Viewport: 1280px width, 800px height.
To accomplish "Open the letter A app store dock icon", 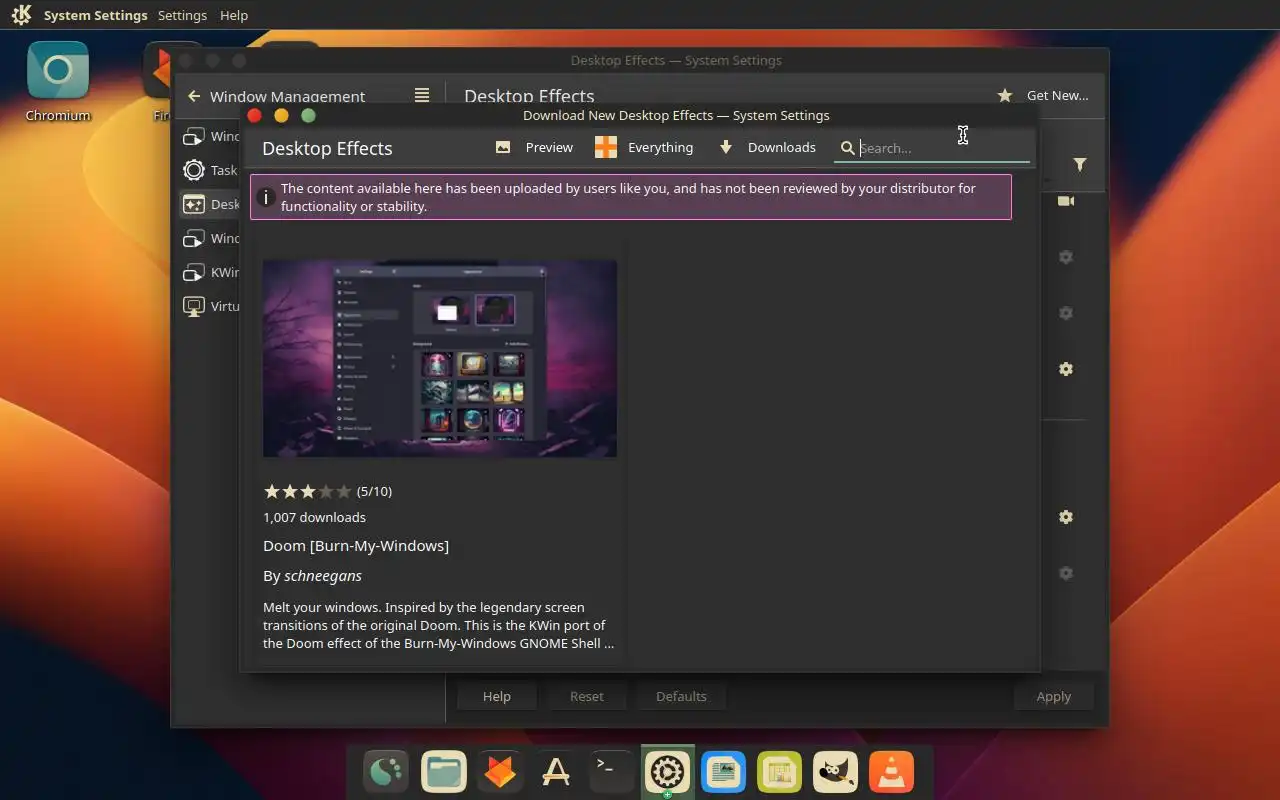I will click(x=555, y=773).
